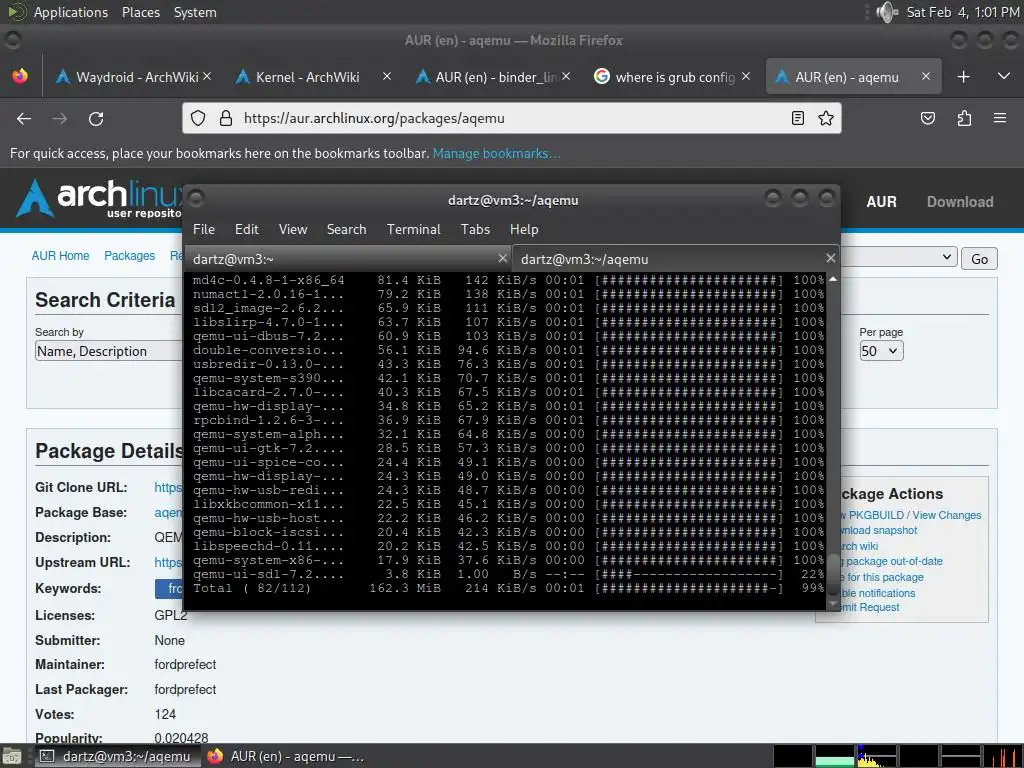Close the dartz@vm3:~ terminal tab
1024x768 pixels.
point(502,258)
